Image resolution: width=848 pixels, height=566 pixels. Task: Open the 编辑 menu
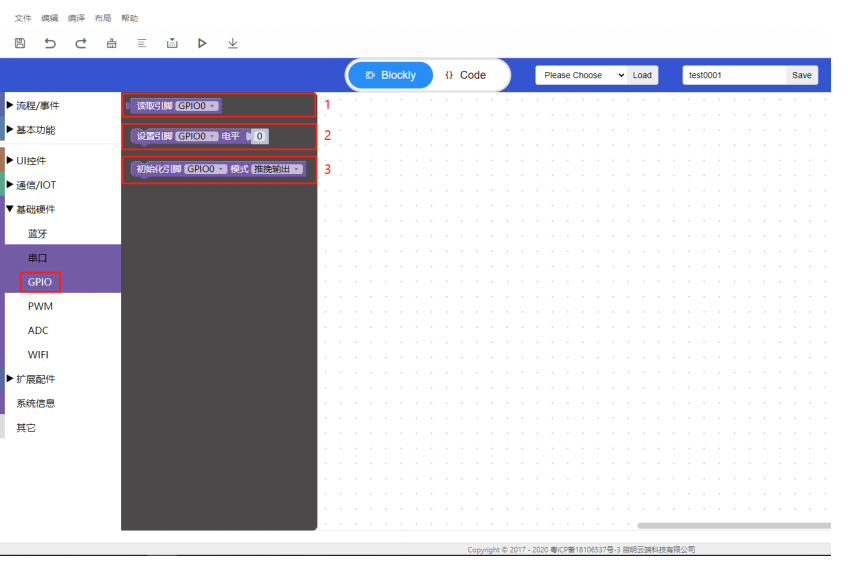pos(50,18)
